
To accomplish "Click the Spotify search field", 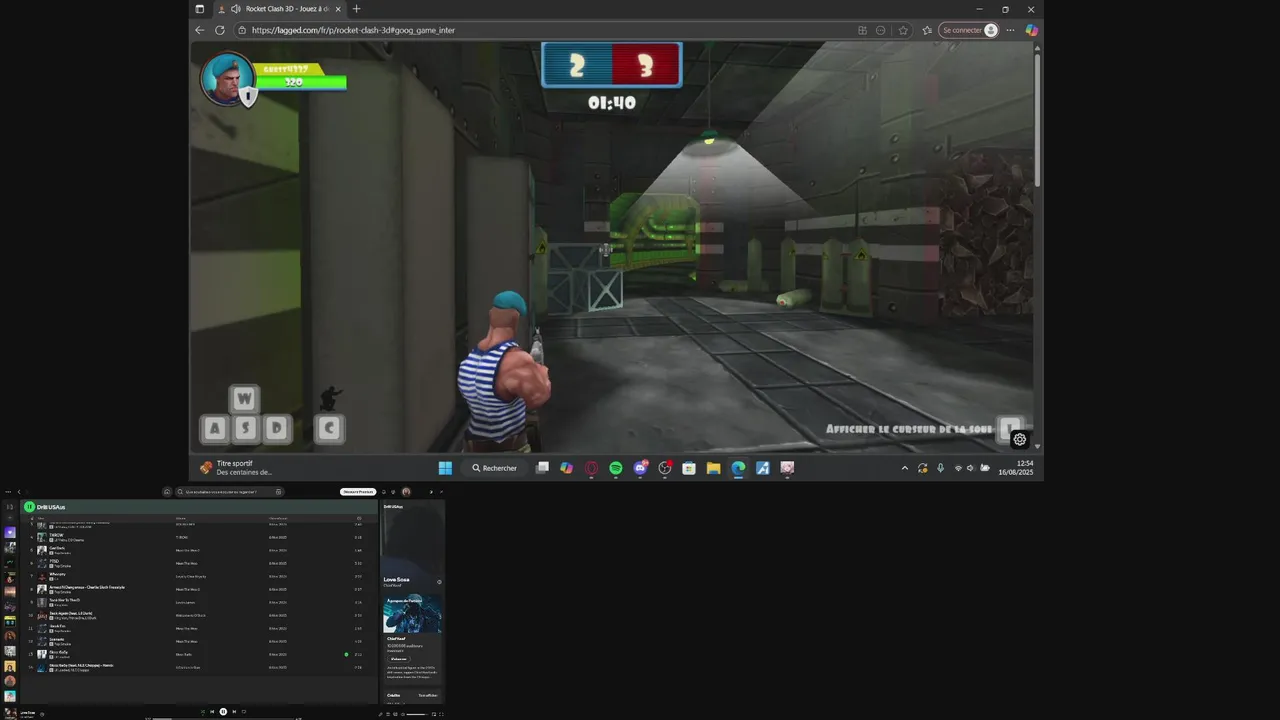I will pyautogui.click(x=228, y=492).
